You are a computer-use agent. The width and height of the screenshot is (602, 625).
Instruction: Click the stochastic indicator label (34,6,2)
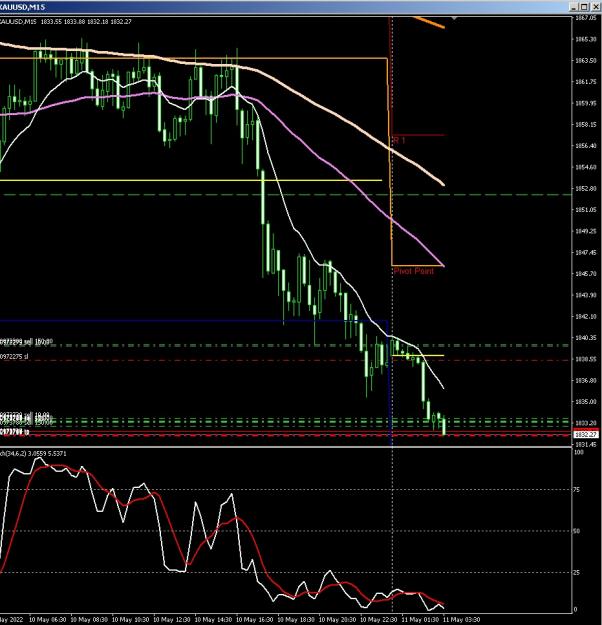[33, 454]
